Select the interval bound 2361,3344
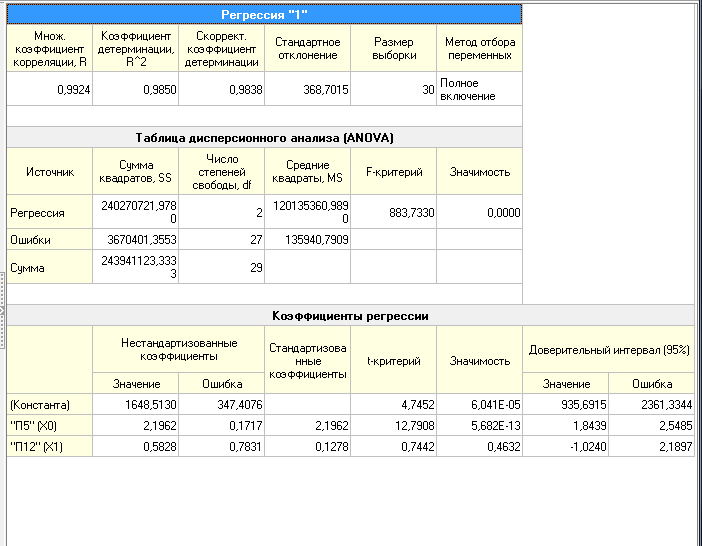This screenshot has width=702, height=546. point(651,405)
